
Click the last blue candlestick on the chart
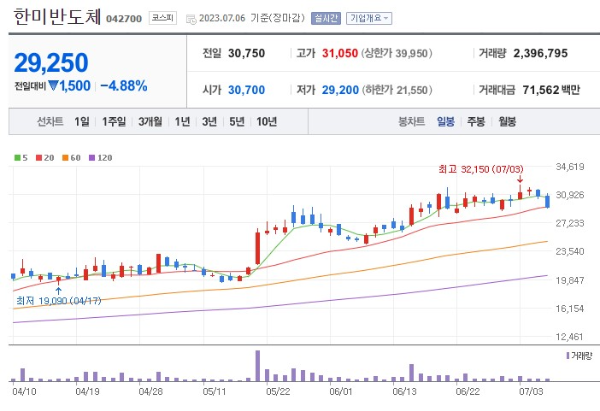[x=548, y=201]
